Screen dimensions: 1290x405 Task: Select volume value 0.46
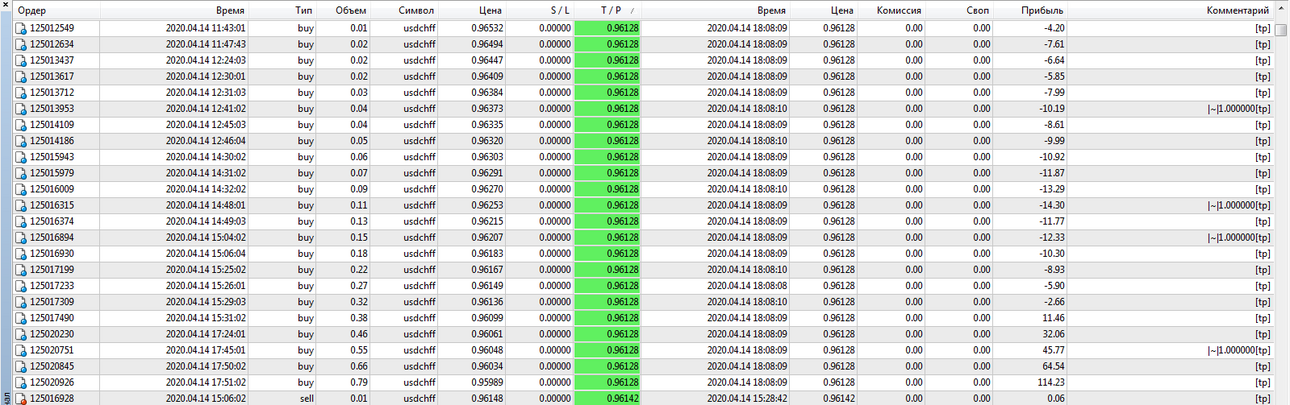point(358,334)
